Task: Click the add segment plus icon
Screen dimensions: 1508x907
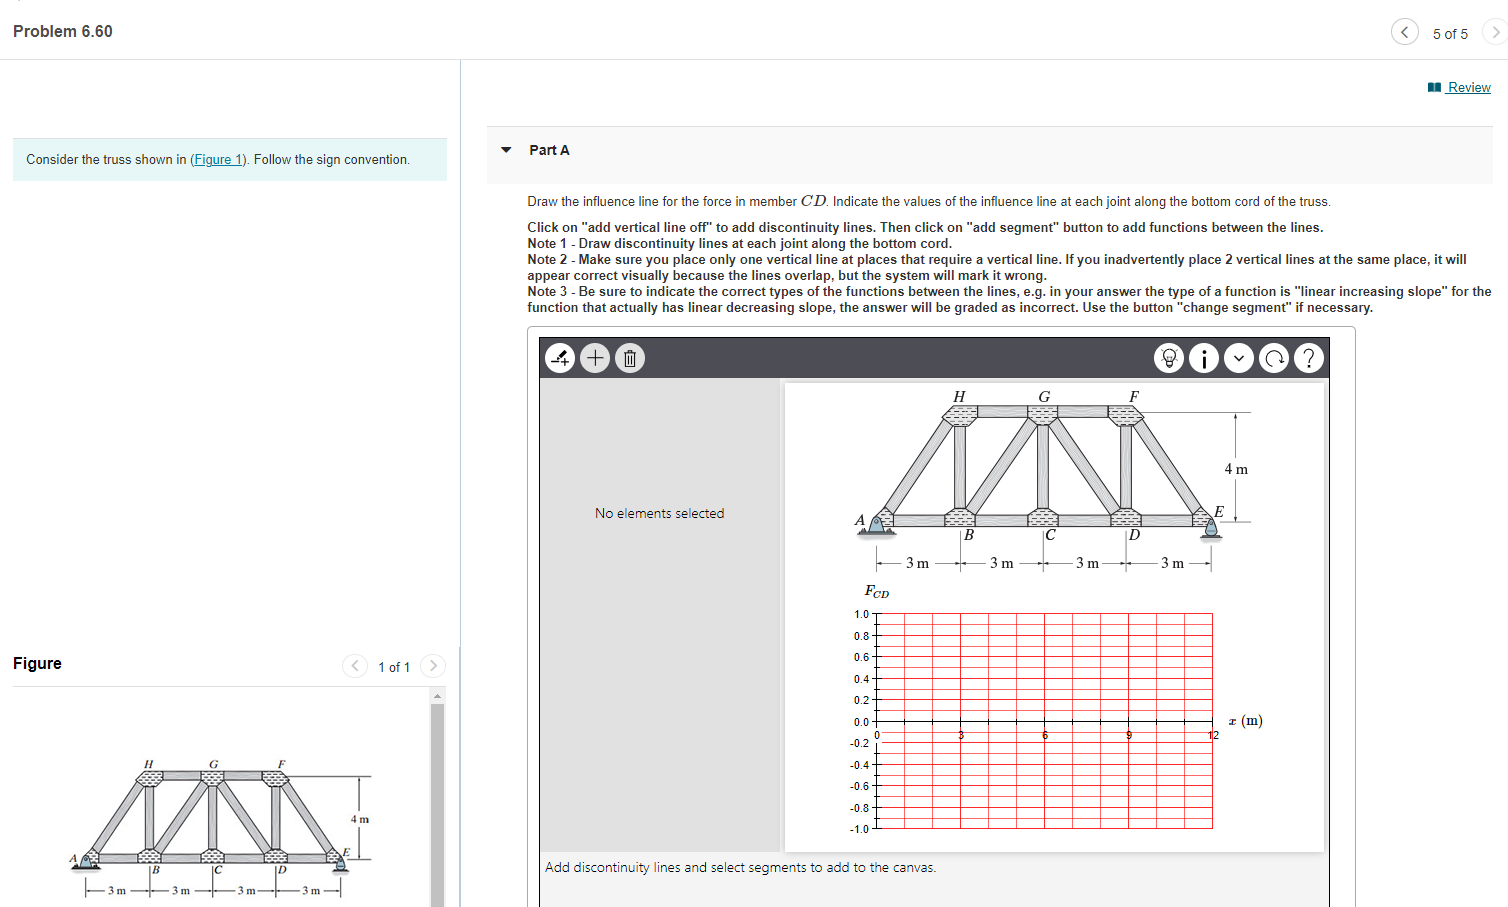Action: click(x=595, y=358)
